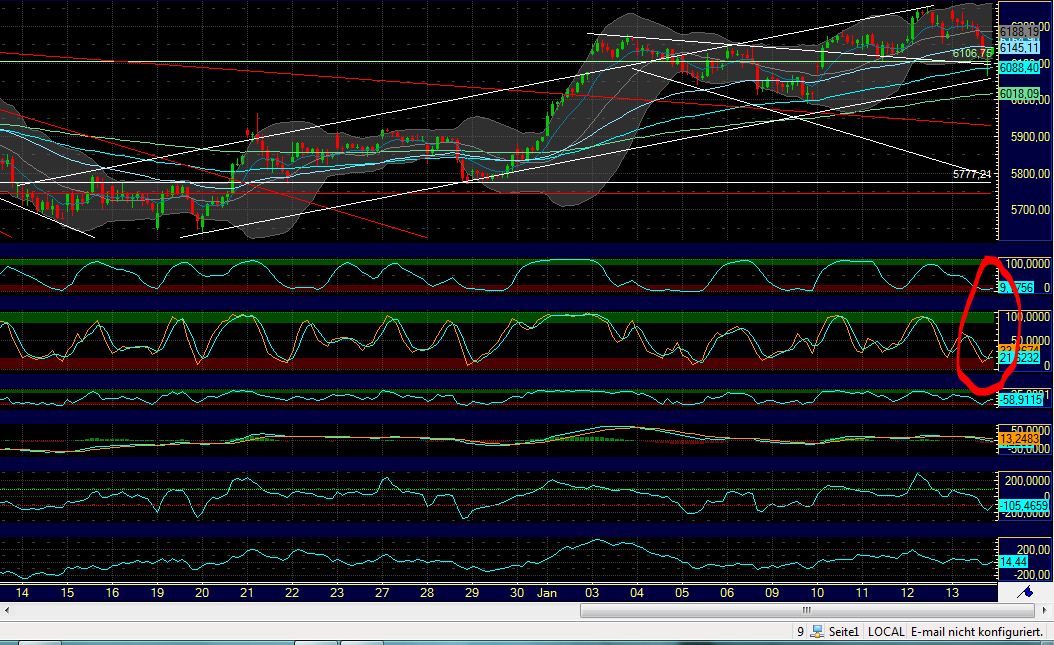1054x645 pixels.
Task: Select the blue flag drawing tool icon
Action: pyautogui.click(x=1027, y=592)
